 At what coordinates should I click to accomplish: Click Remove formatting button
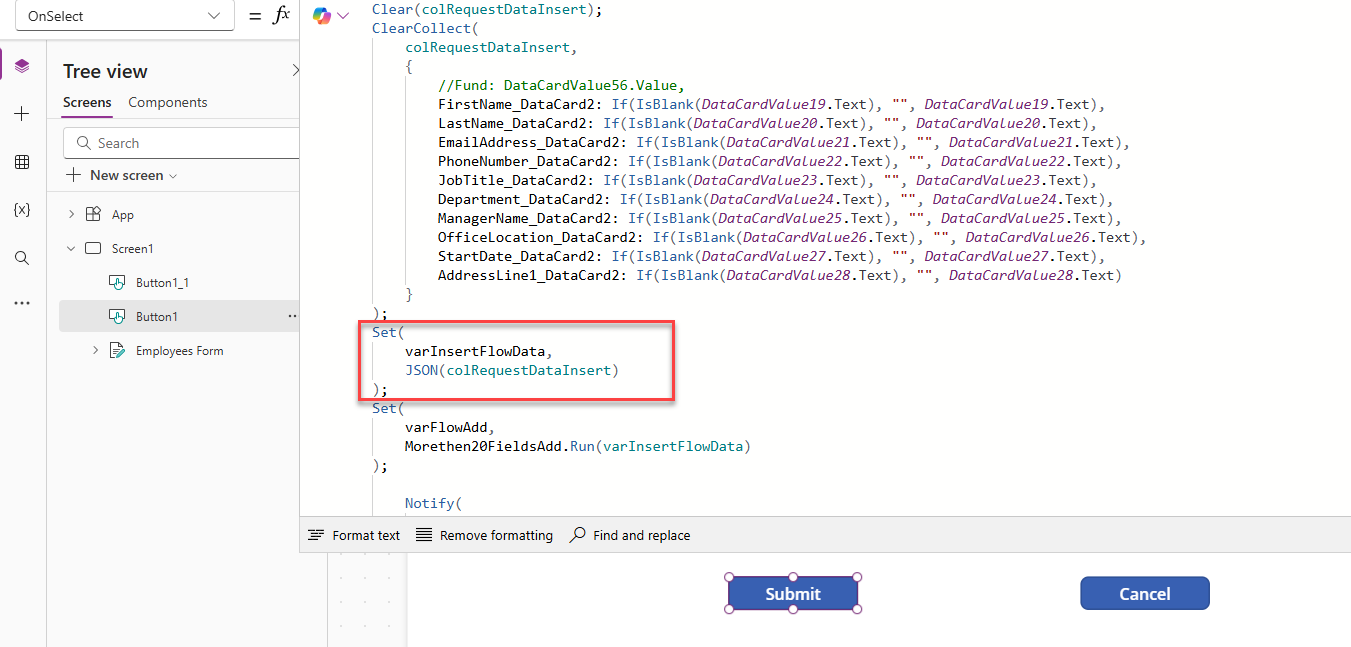(484, 535)
